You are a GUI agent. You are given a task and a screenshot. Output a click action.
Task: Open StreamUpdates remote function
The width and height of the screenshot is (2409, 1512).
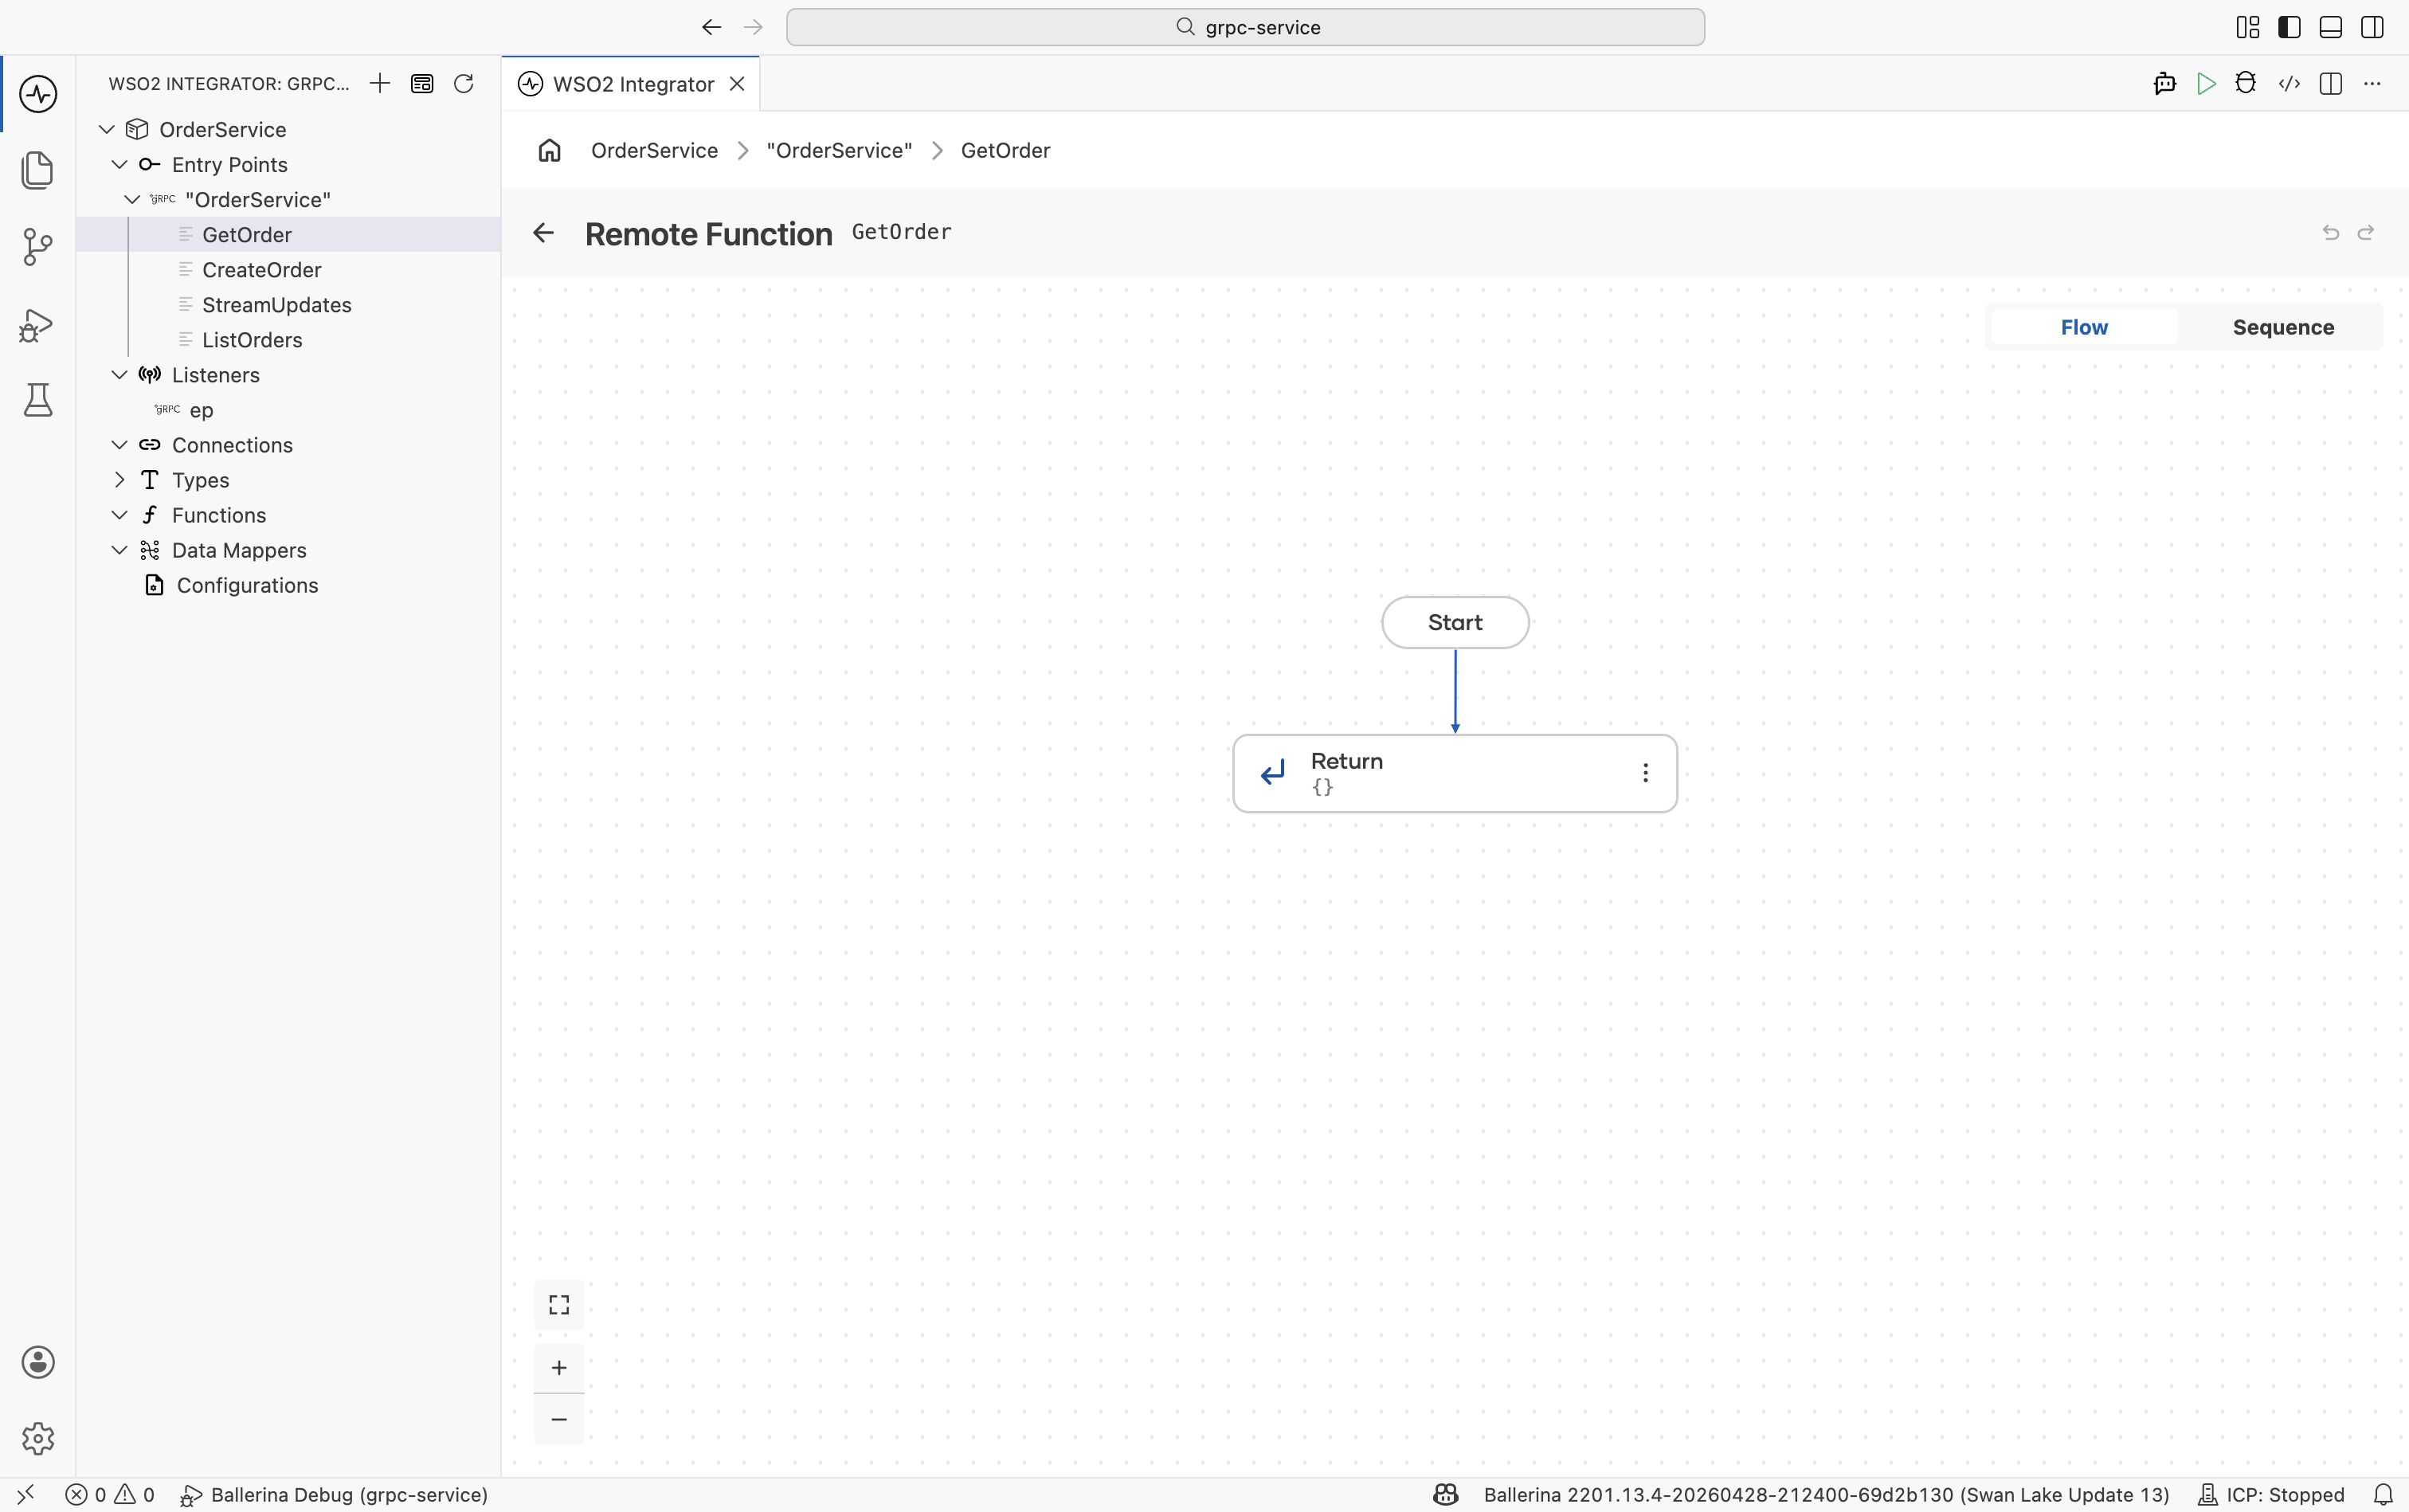(289, 304)
